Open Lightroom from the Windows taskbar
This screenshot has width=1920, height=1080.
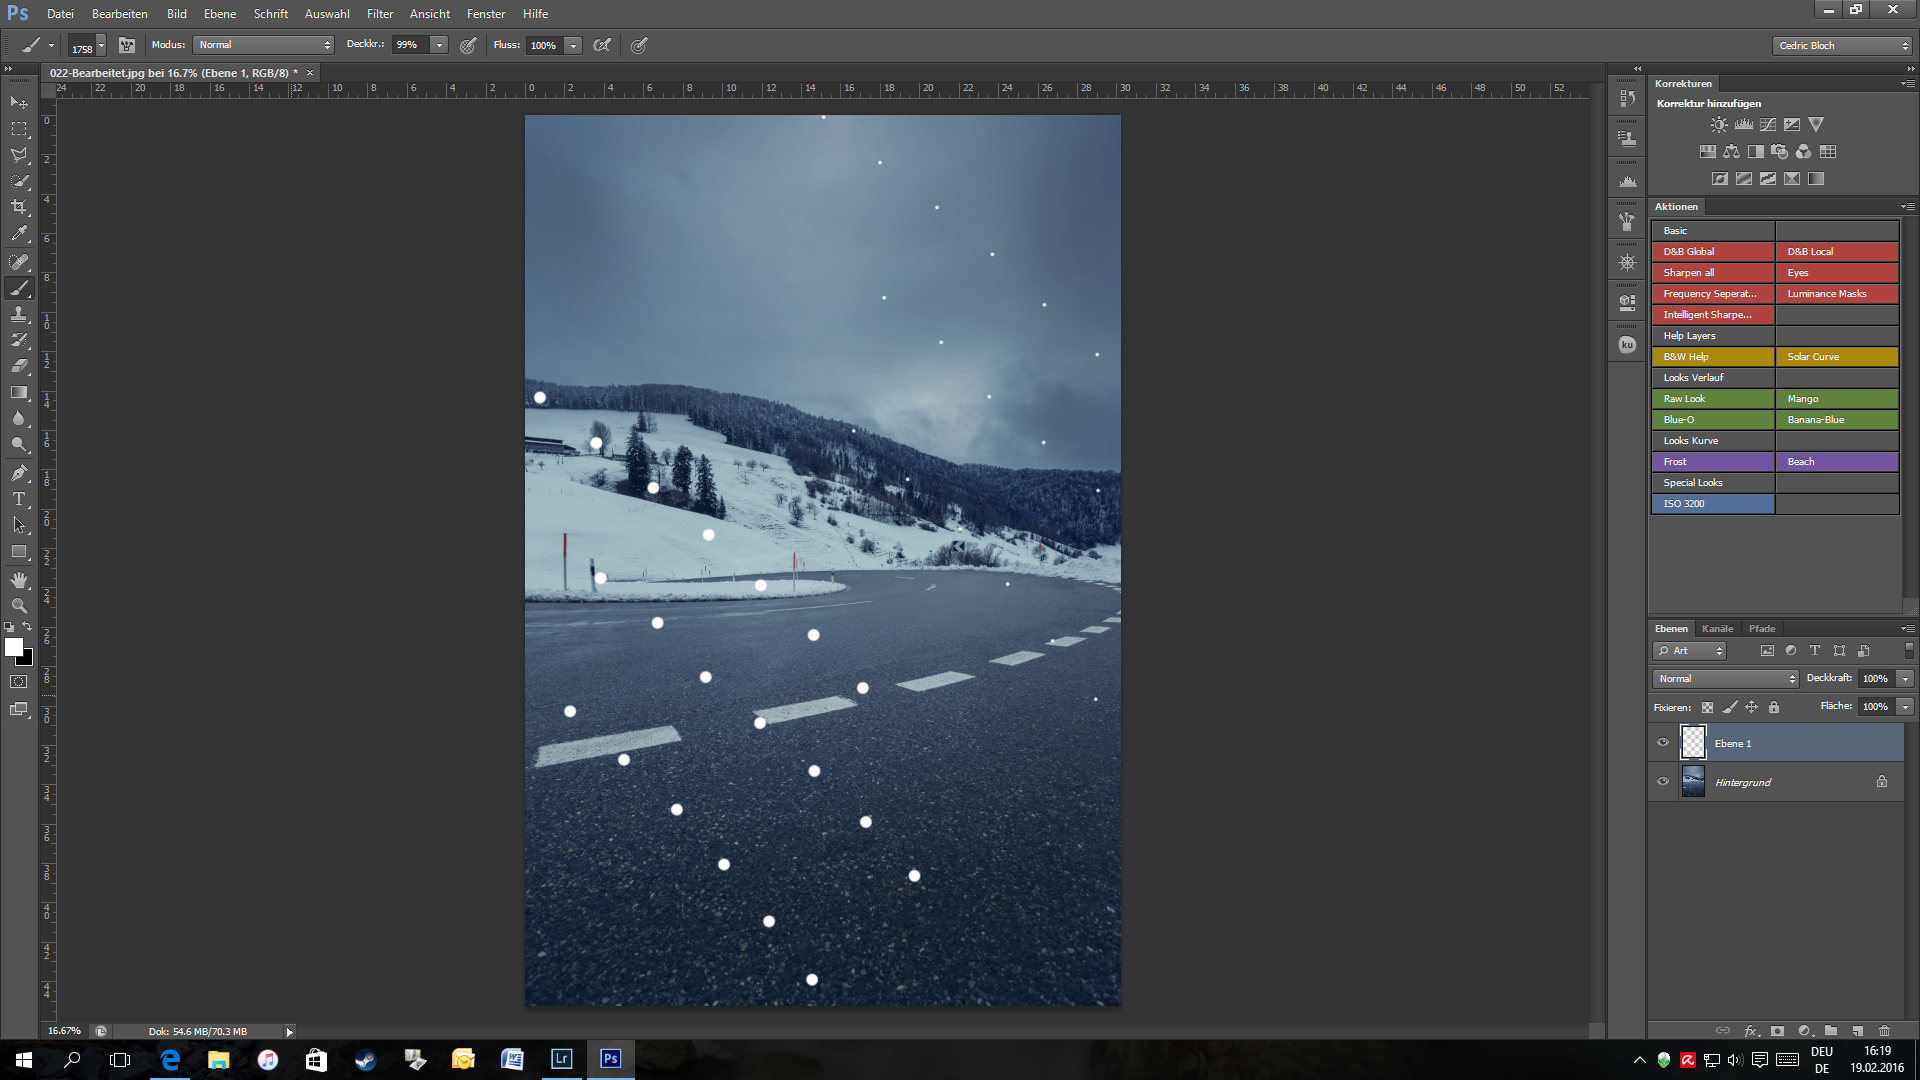(561, 1059)
